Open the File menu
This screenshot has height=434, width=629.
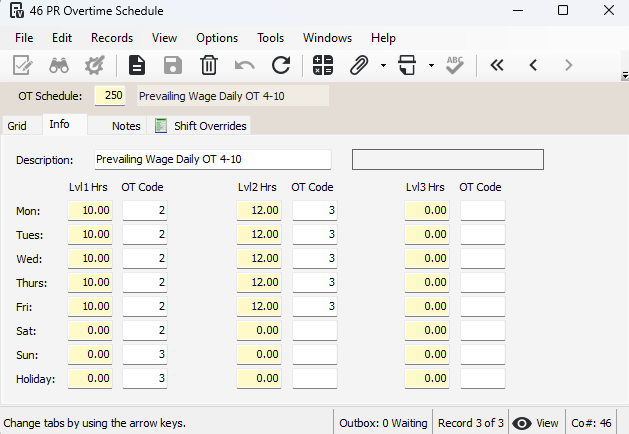point(24,38)
